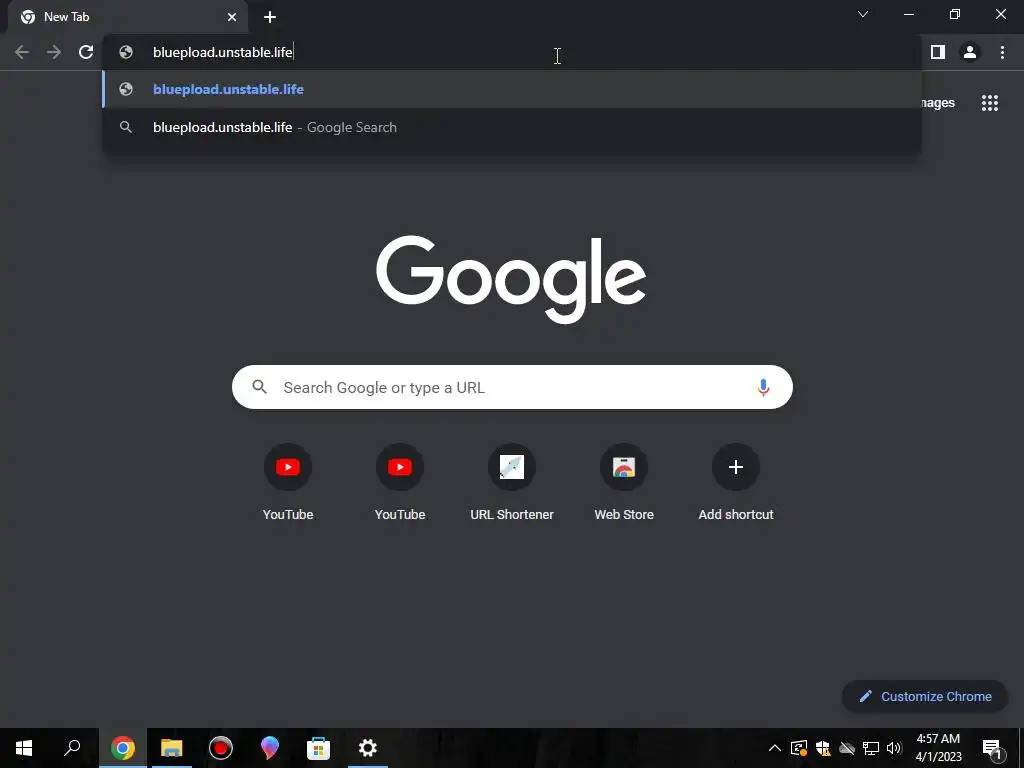1024x768 pixels.
Task: Open the first YouTube shortcut
Action: pos(288,483)
